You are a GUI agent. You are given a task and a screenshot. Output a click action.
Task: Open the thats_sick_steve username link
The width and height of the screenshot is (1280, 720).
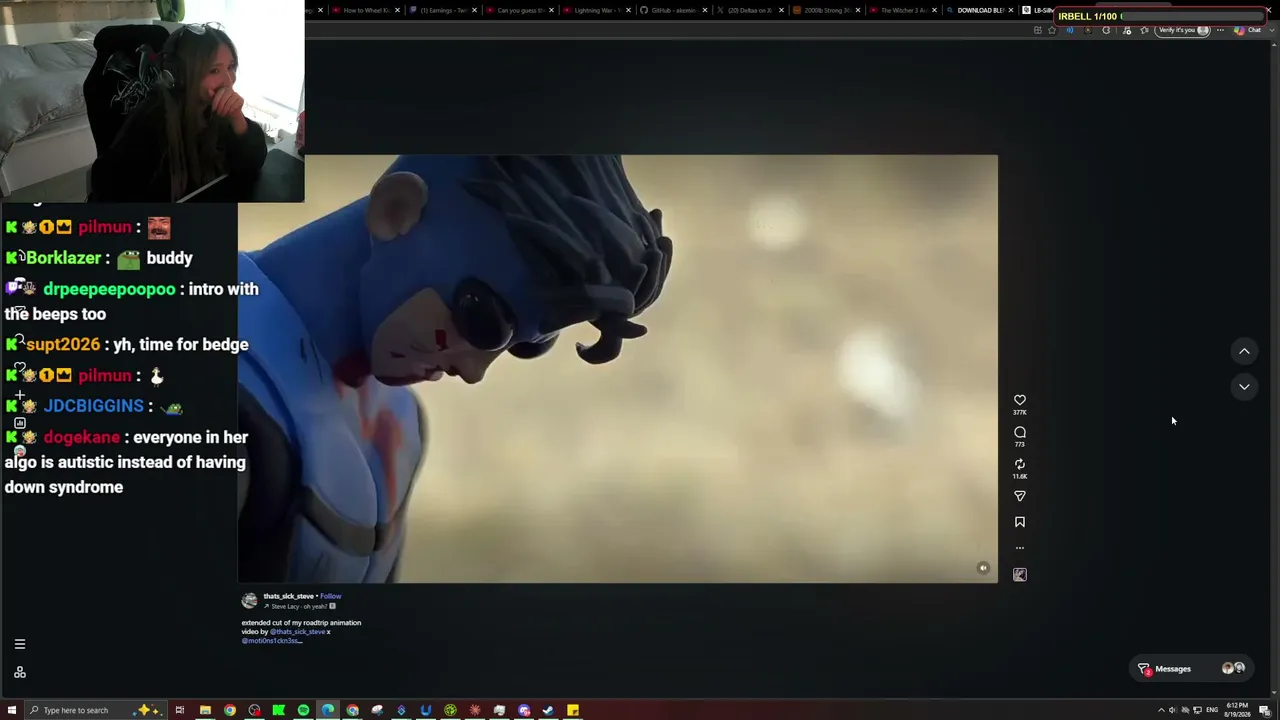(x=289, y=596)
